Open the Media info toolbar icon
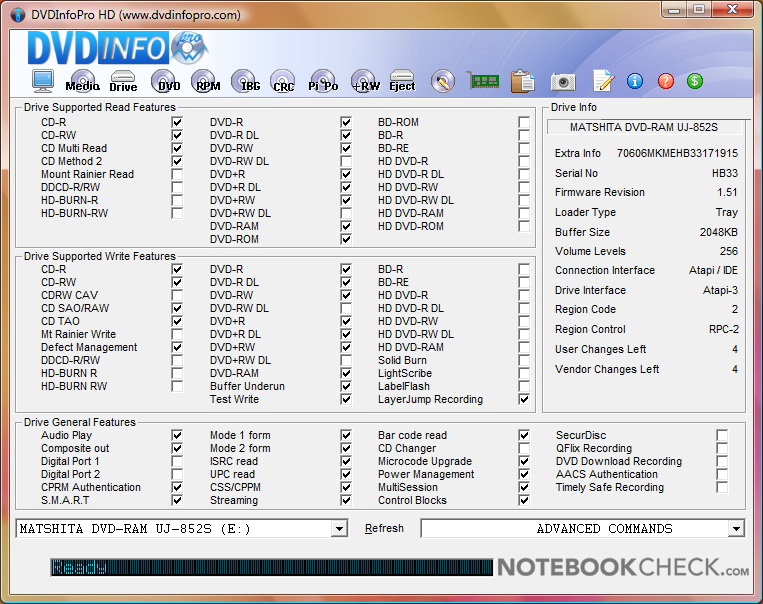 click(83, 81)
